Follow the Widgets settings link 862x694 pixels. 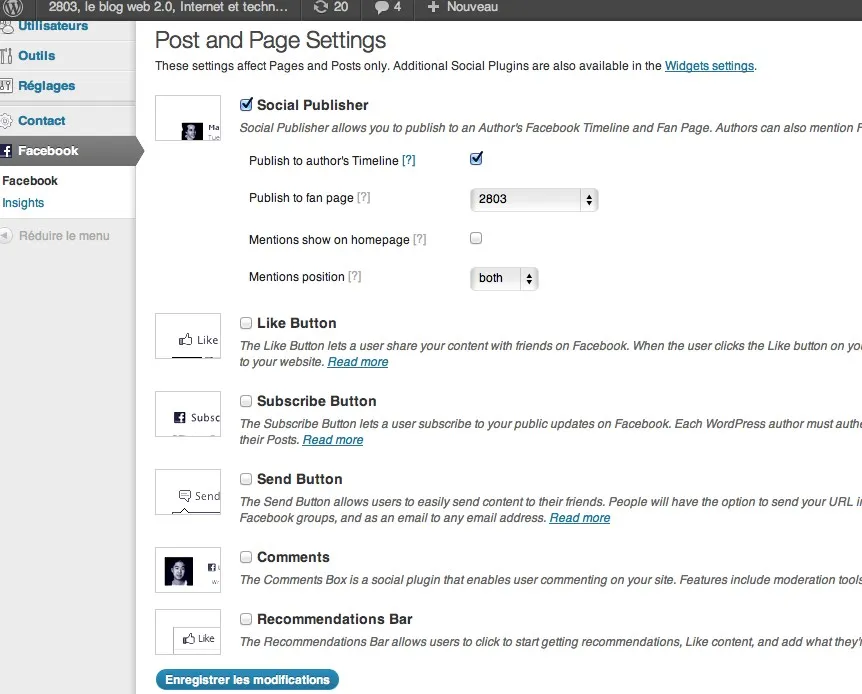pyautogui.click(x=709, y=65)
